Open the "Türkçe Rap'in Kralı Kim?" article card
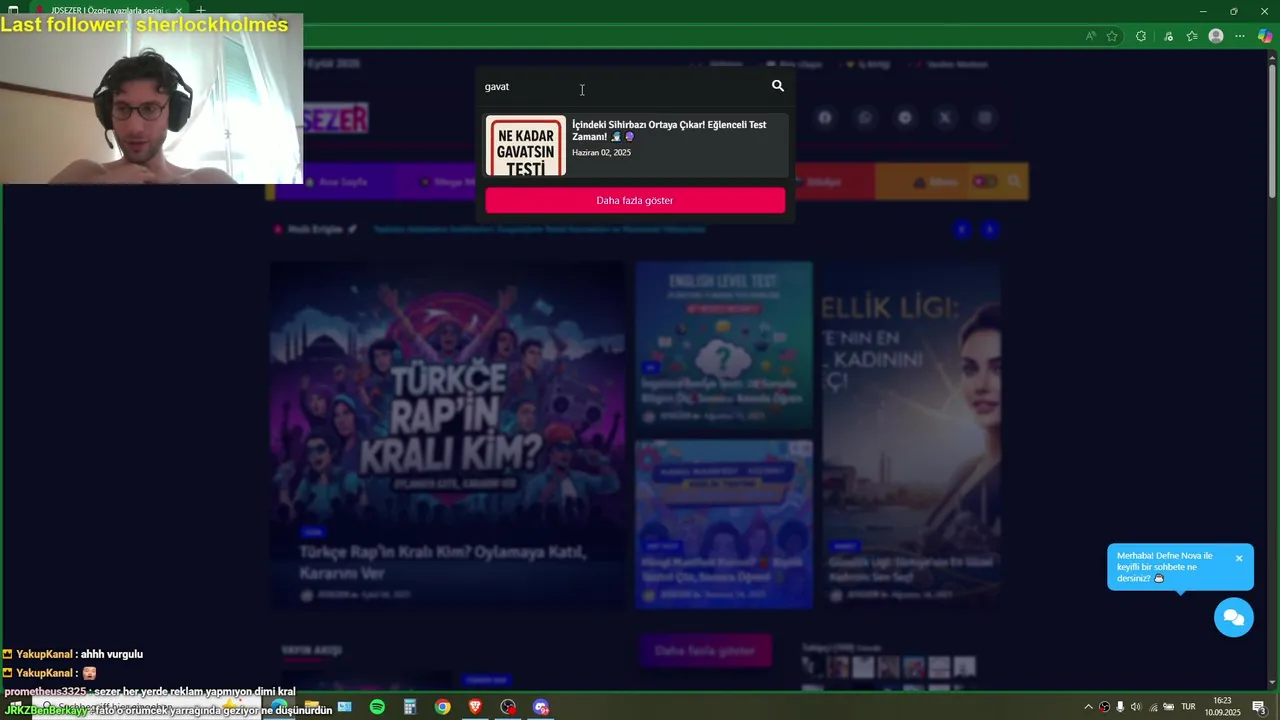This screenshot has width=1280, height=720. tap(447, 435)
